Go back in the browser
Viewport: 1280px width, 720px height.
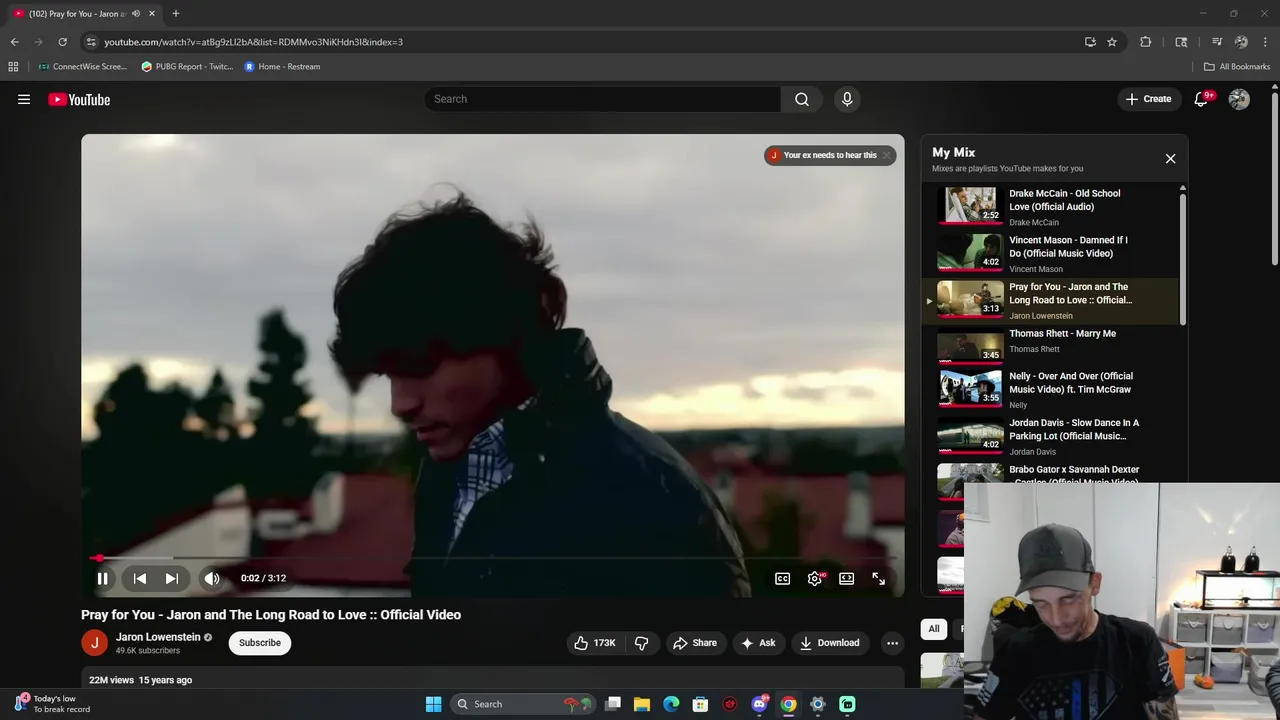[x=14, y=42]
